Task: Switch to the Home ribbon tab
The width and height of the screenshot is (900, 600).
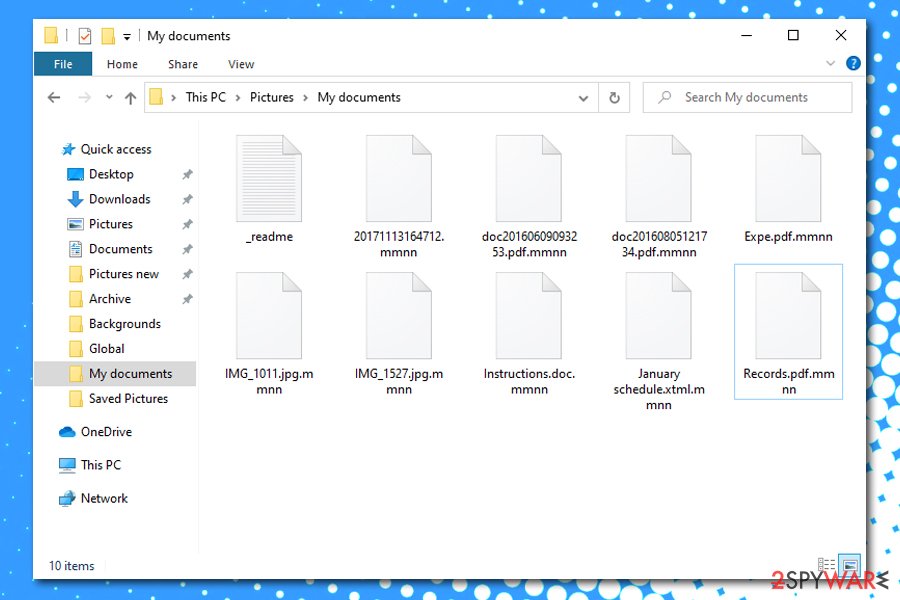Action: [122, 64]
